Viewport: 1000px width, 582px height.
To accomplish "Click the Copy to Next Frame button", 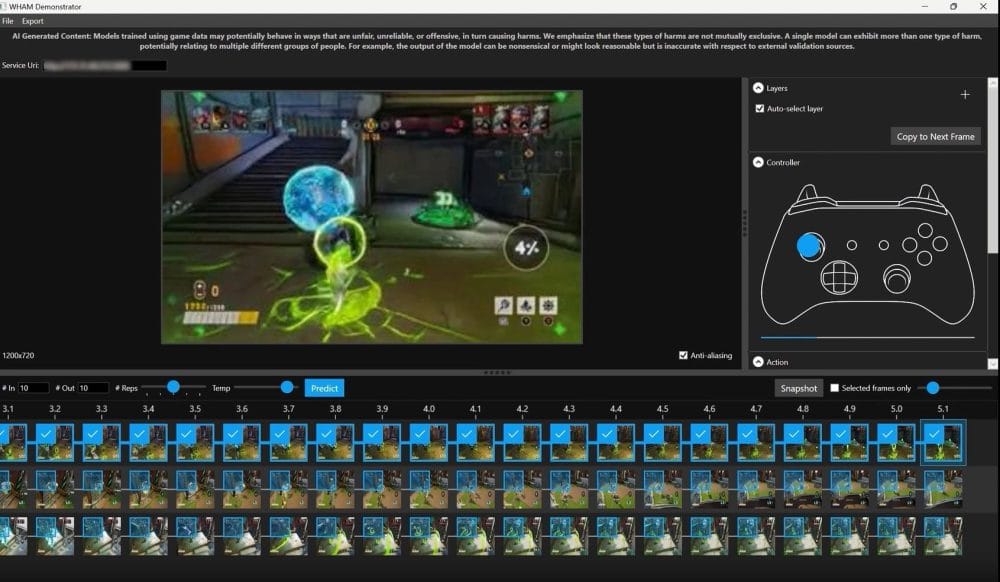I will point(935,136).
